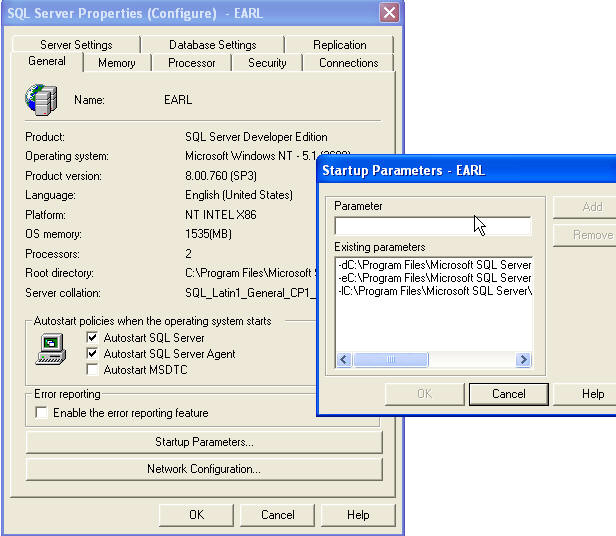Click the product value SQL Server Developer Edition

click(x=256, y=137)
